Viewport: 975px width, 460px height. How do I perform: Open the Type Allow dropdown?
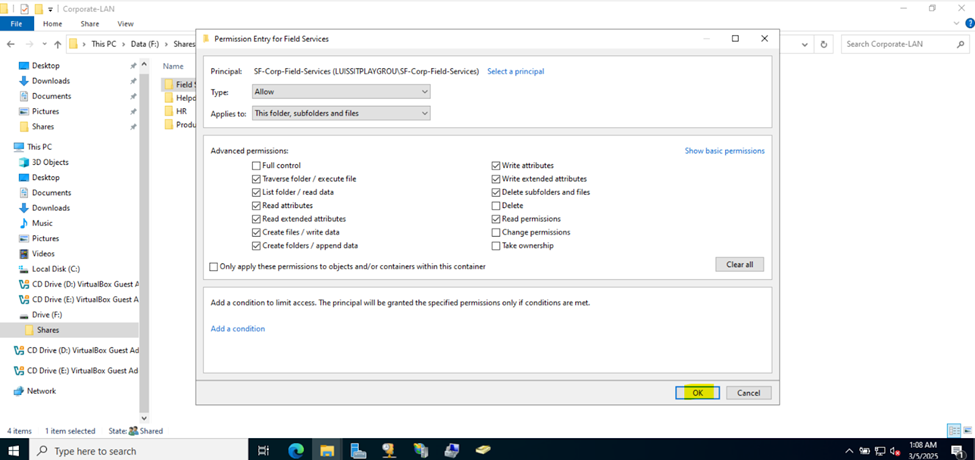(341, 91)
